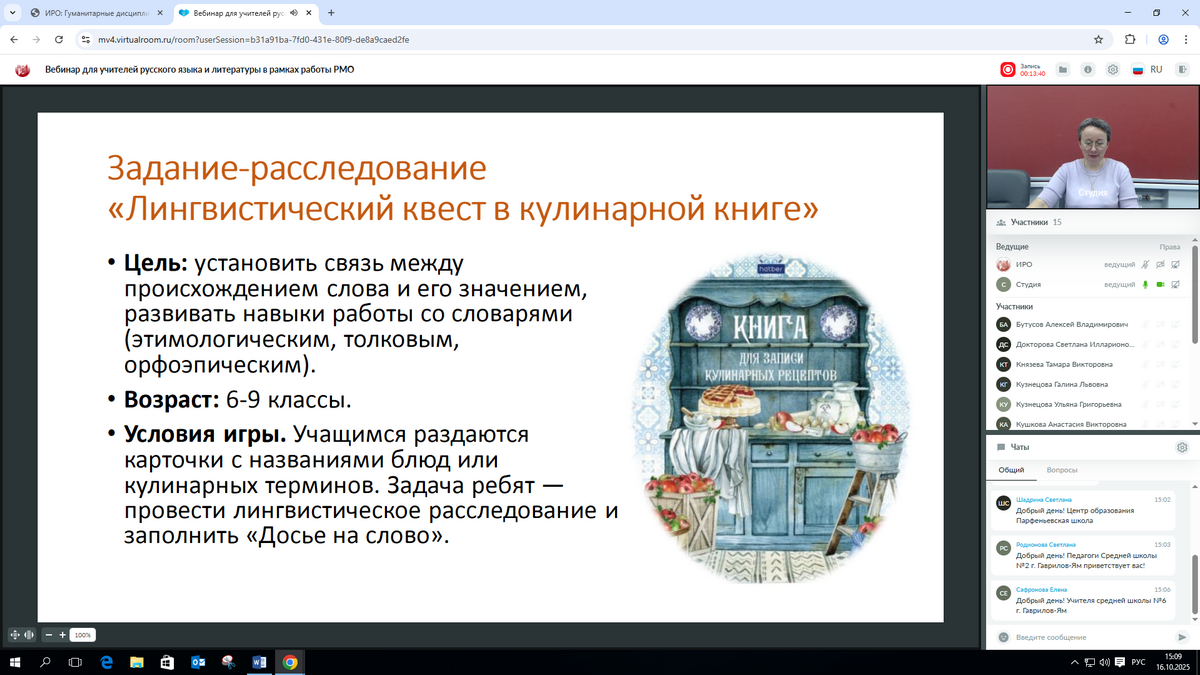Open the emoji picker in chat
Screen dimensions: 1200x675
coord(1004,637)
